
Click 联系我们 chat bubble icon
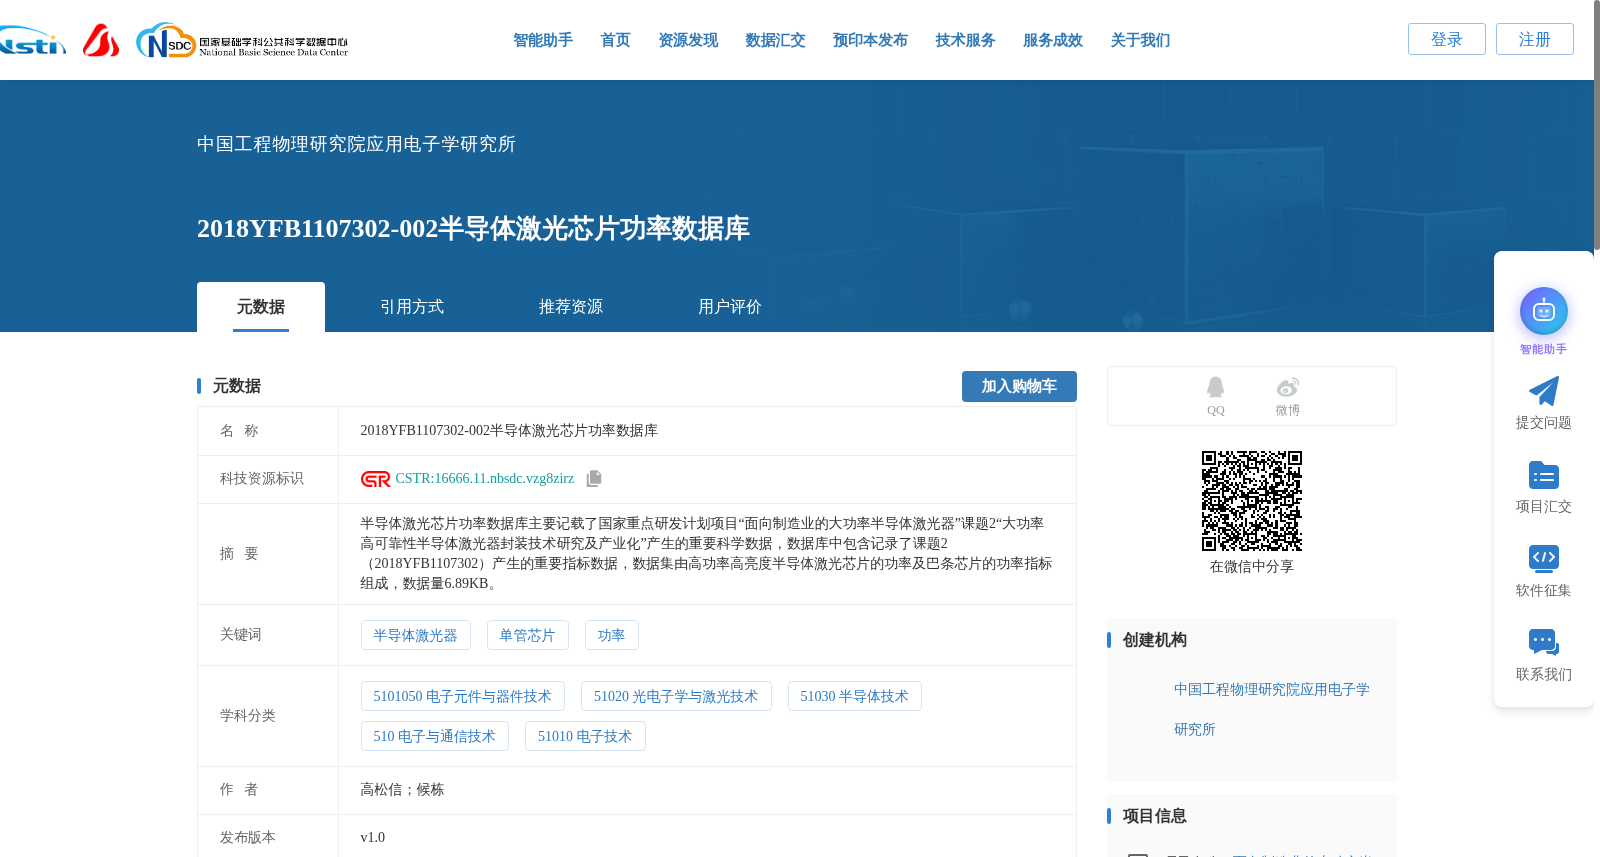(x=1544, y=642)
